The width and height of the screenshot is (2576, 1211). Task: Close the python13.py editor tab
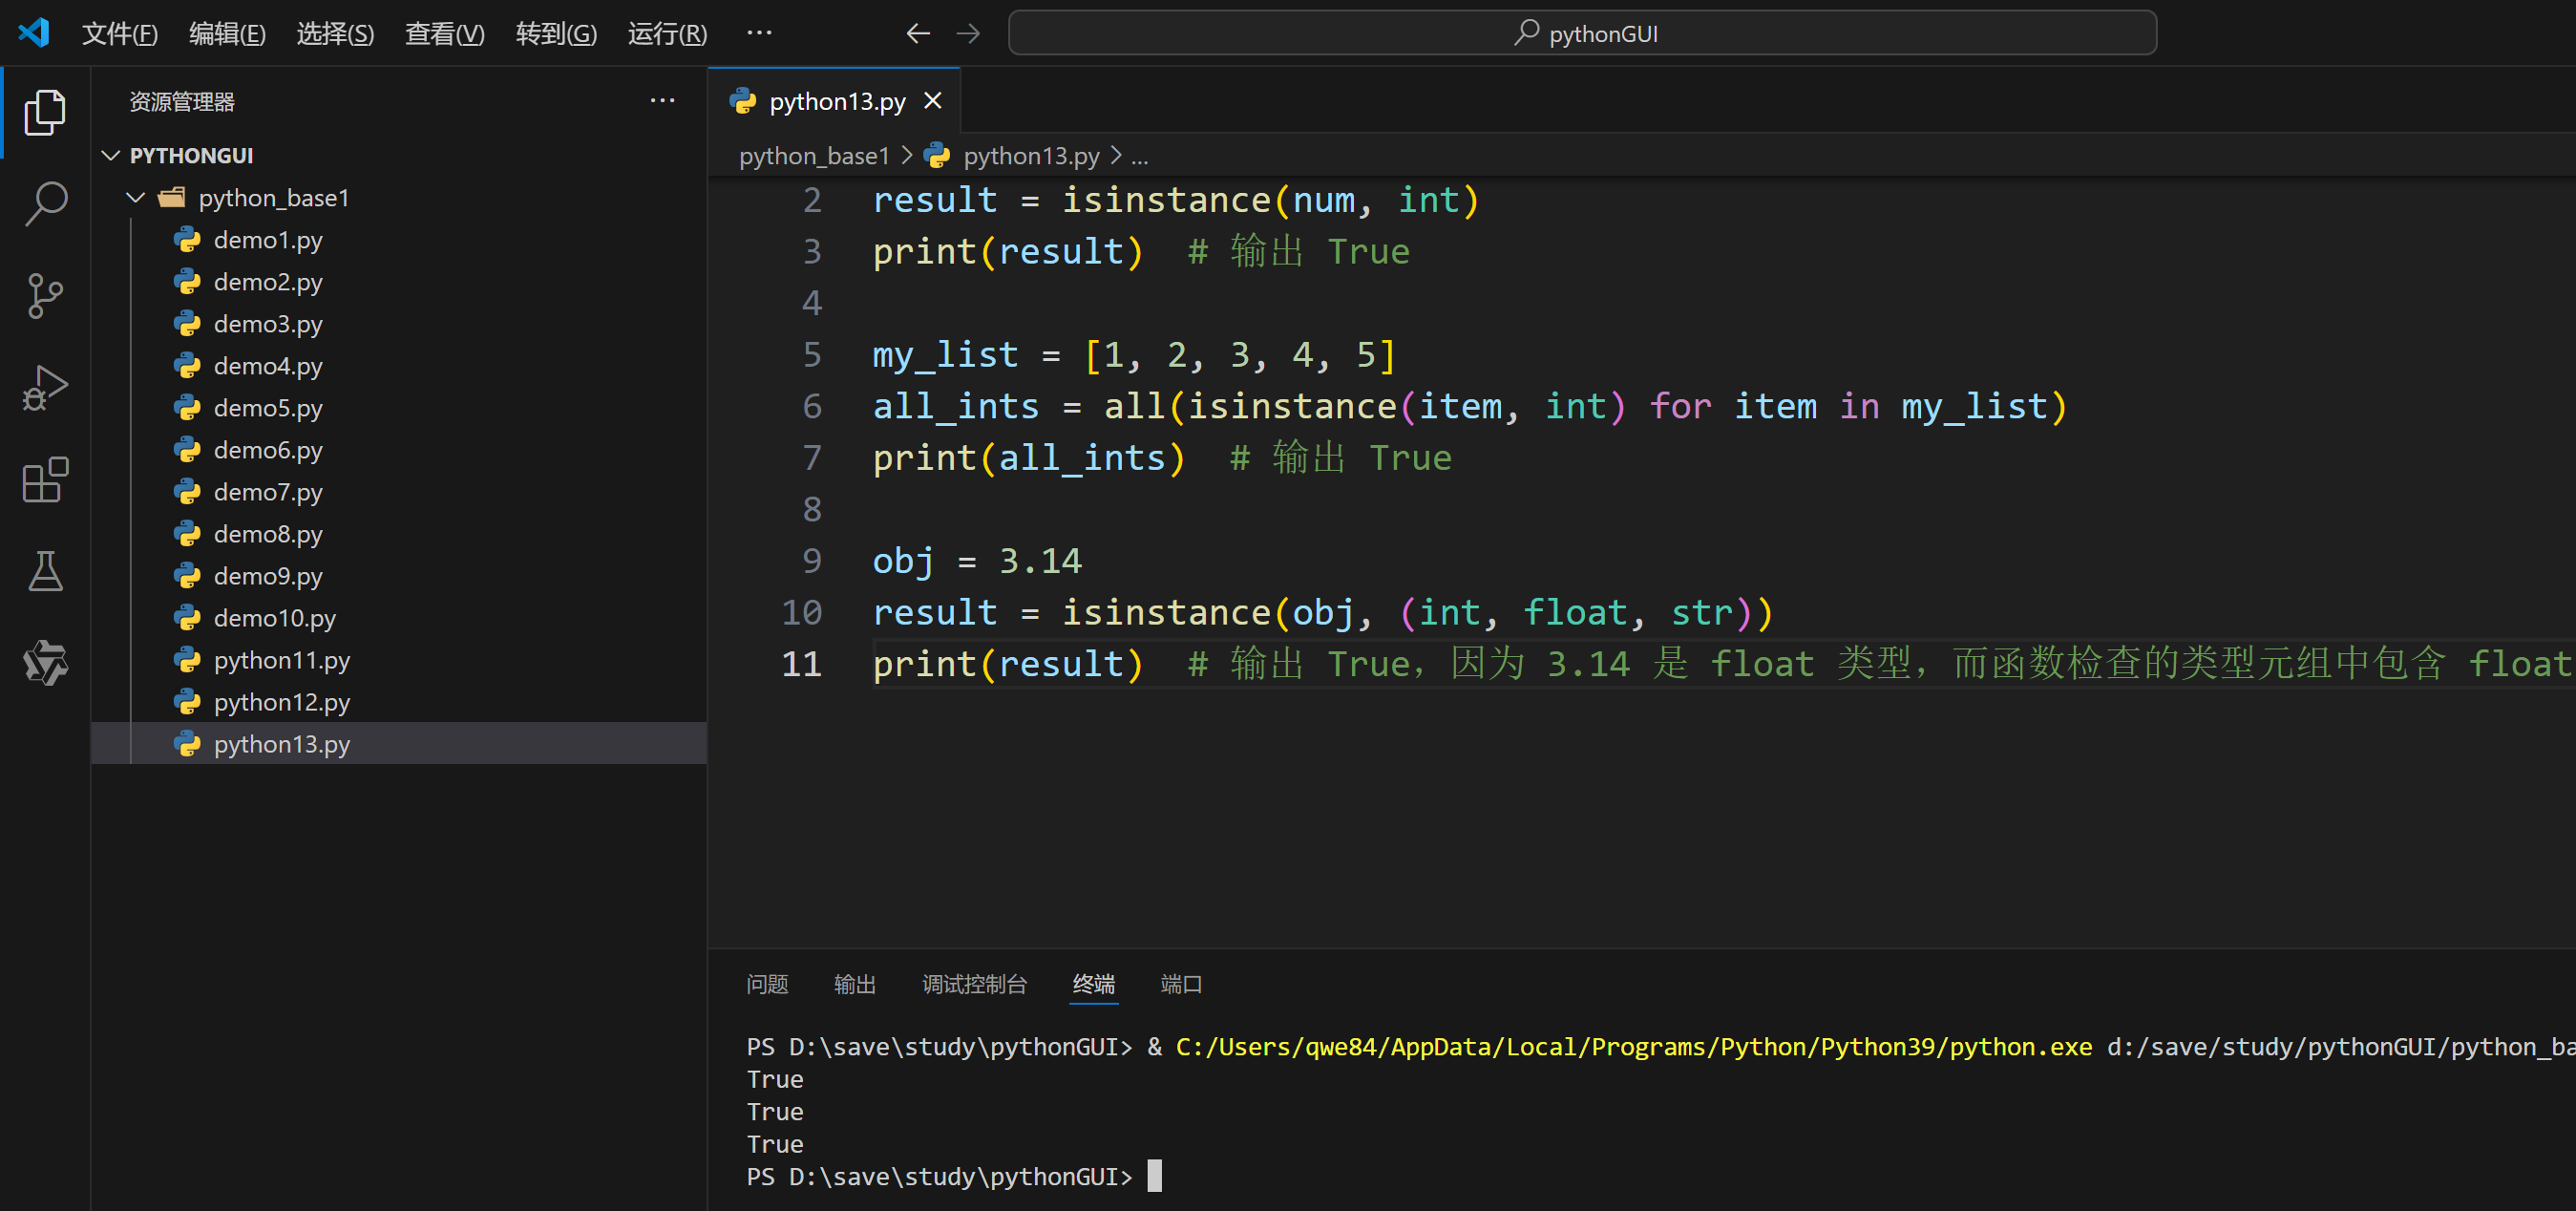click(x=933, y=101)
